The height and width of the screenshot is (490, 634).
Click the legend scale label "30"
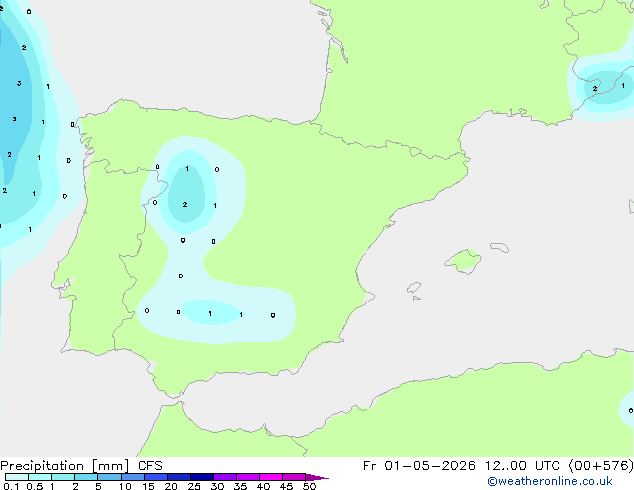pos(217,486)
